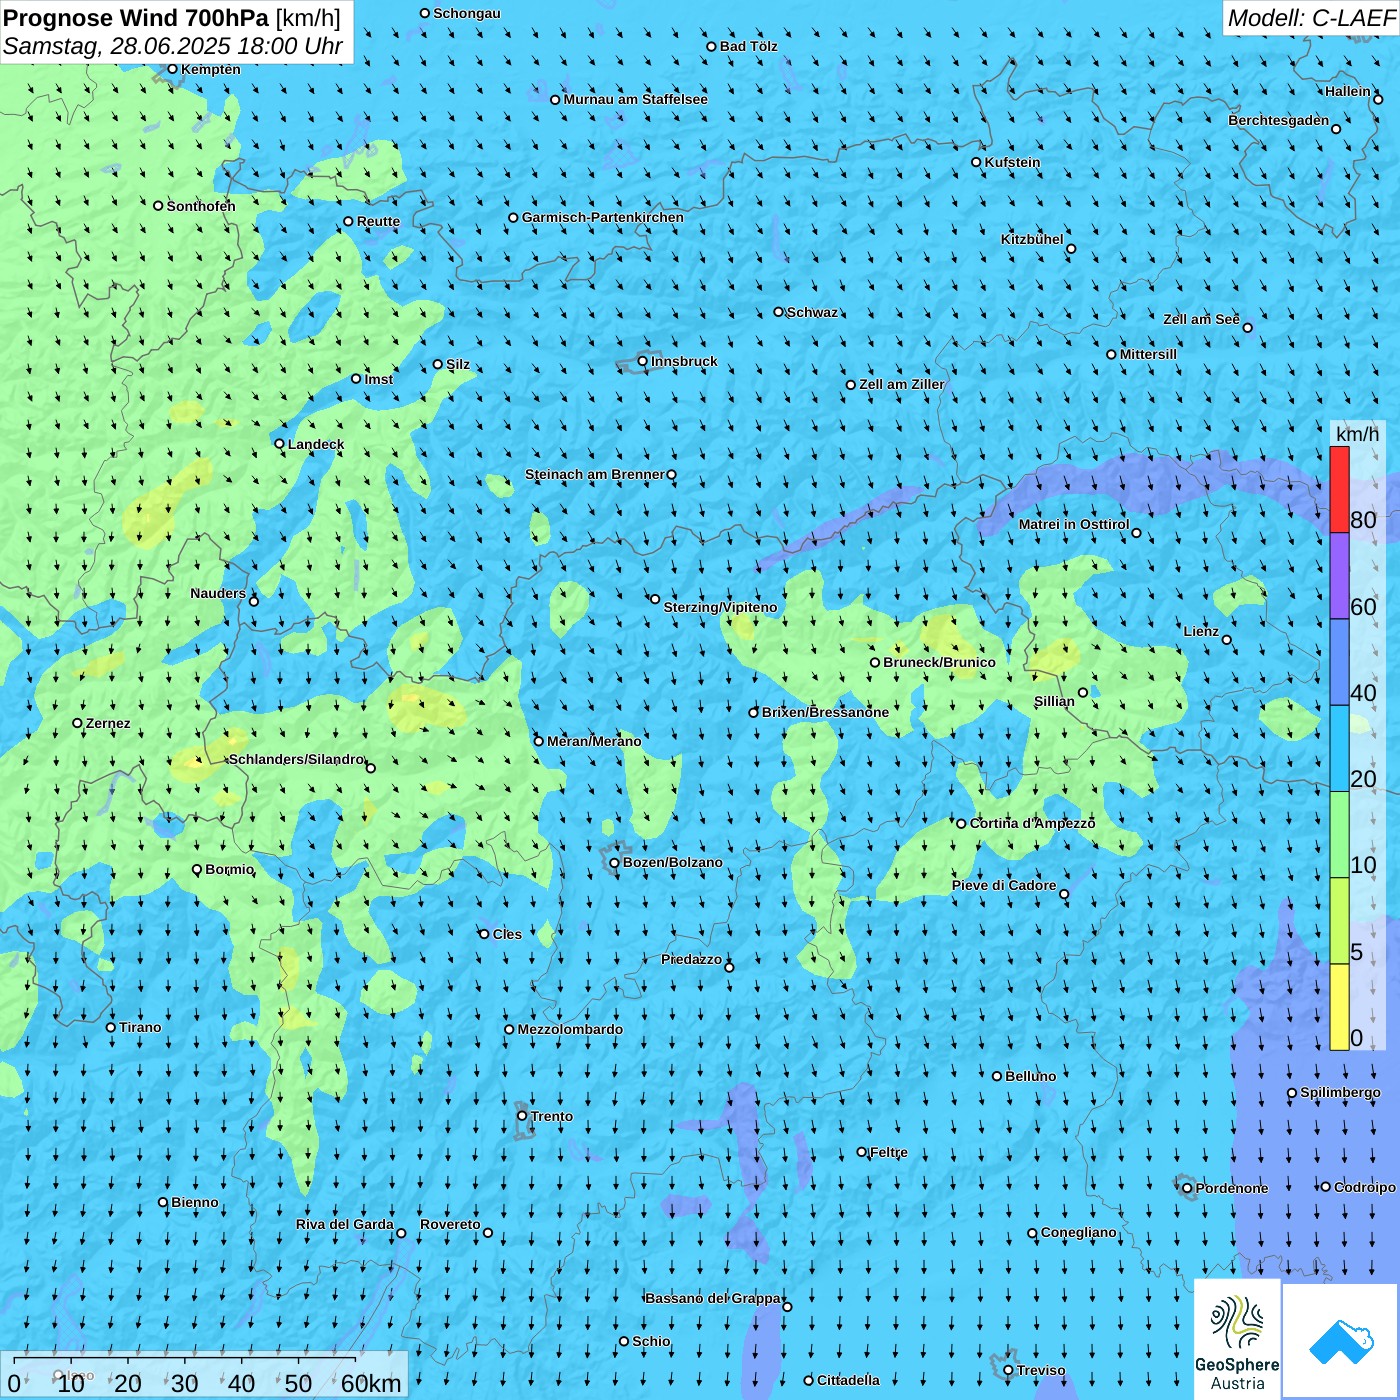Click the Kitzbühel label
This screenshot has height=1400, width=1400.
[x=1032, y=239]
